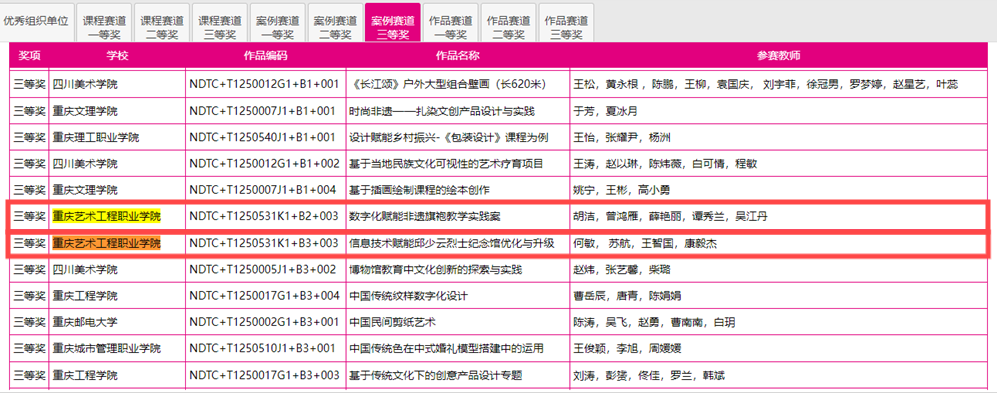Click the orange-highlighted 重庆艺术工程职业学院 cell
This screenshot has width=997, height=393.
click(x=106, y=243)
